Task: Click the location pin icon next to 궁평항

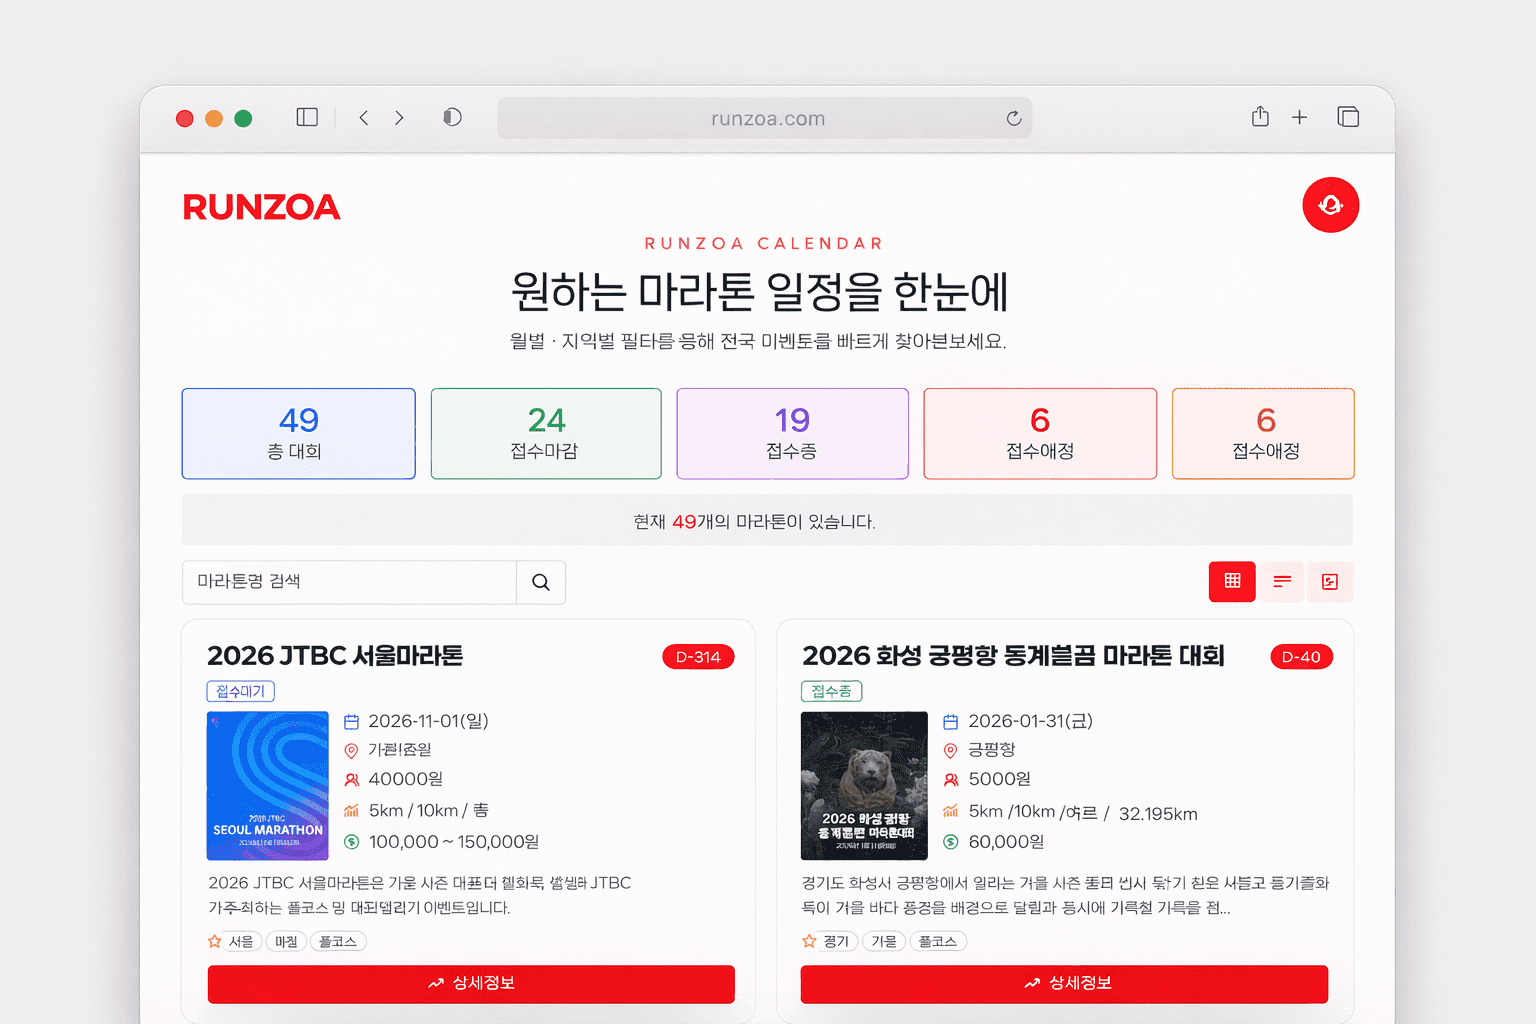Action: click(x=951, y=750)
